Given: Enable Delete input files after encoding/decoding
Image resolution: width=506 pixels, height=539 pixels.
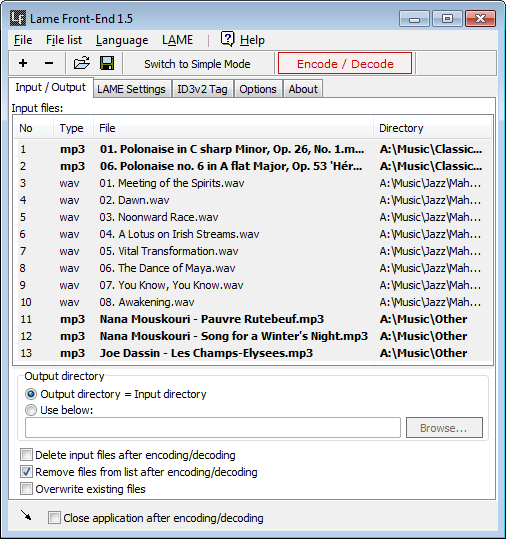Looking at the screenshot, I should coord(26,455).
